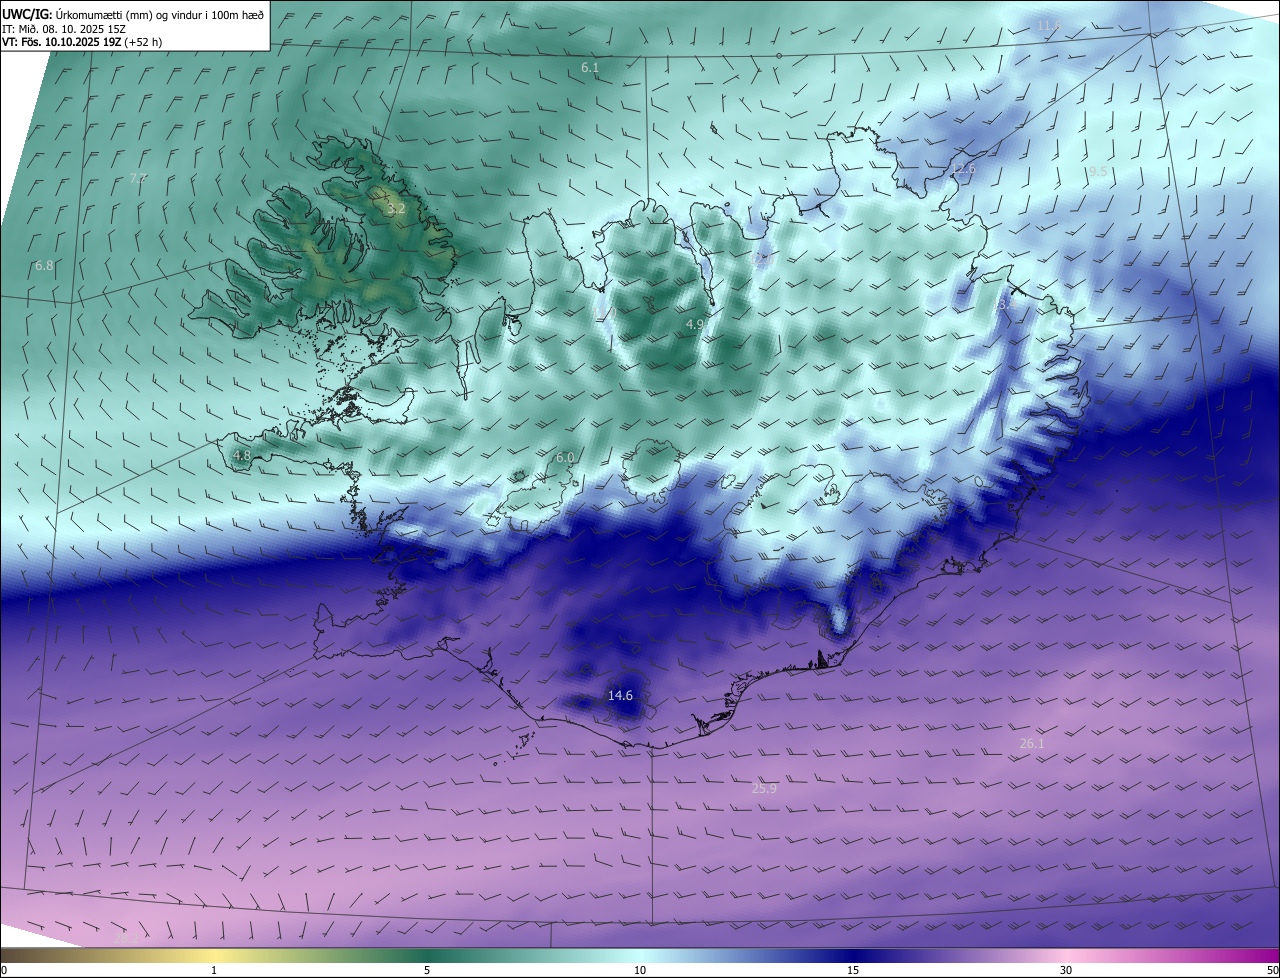Click the 13.4 value label

(1003, 305)
